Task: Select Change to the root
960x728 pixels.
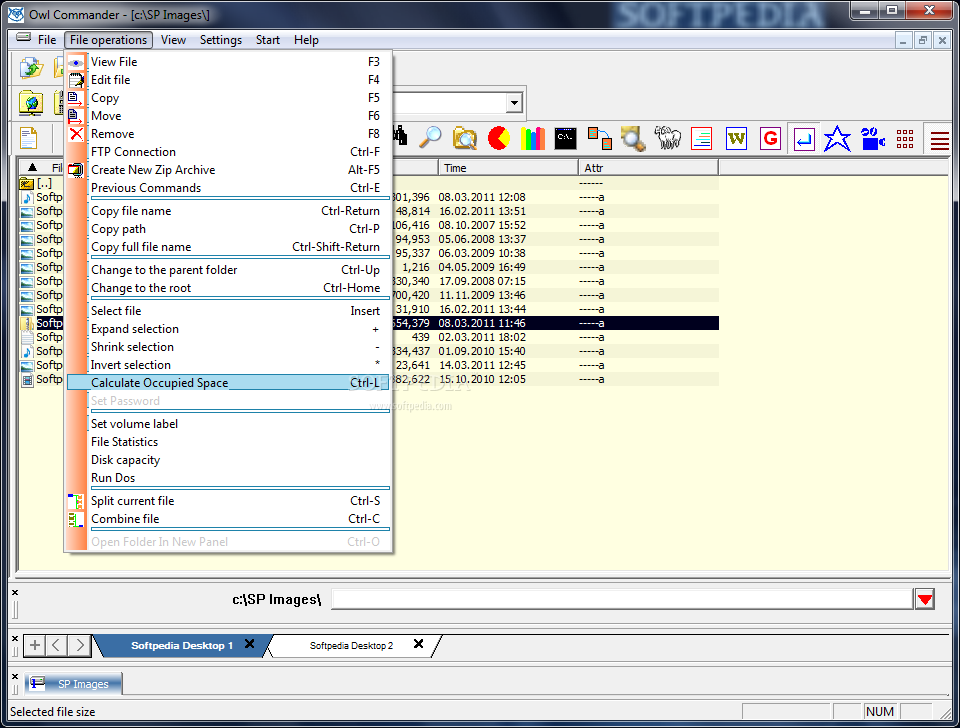Action: [228, 288]
